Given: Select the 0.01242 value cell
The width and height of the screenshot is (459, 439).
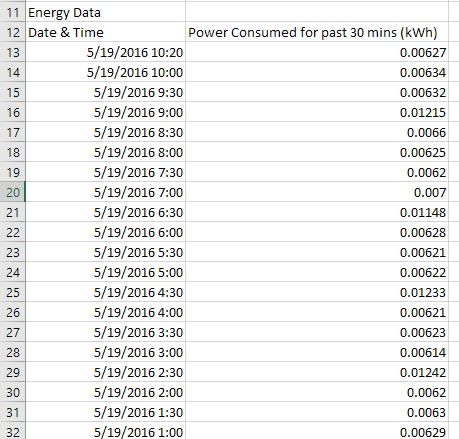Looking at the screenshot, I should pyautogui.click(x=317, y=372).
